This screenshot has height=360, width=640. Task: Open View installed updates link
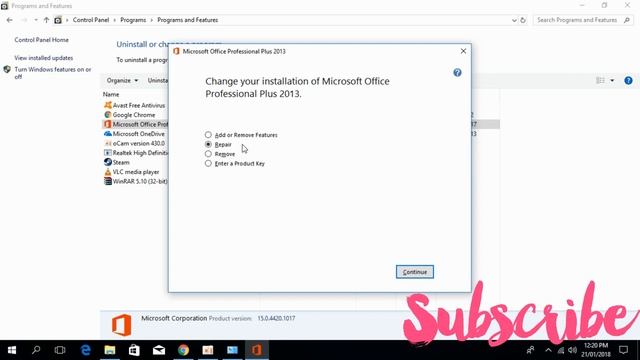(x=44, y=58)
